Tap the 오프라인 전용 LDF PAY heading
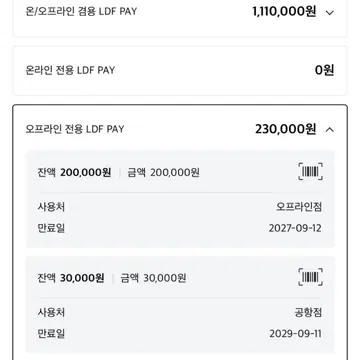The height and width of the screenshot is (360, 360). click(x=75, y=129)
